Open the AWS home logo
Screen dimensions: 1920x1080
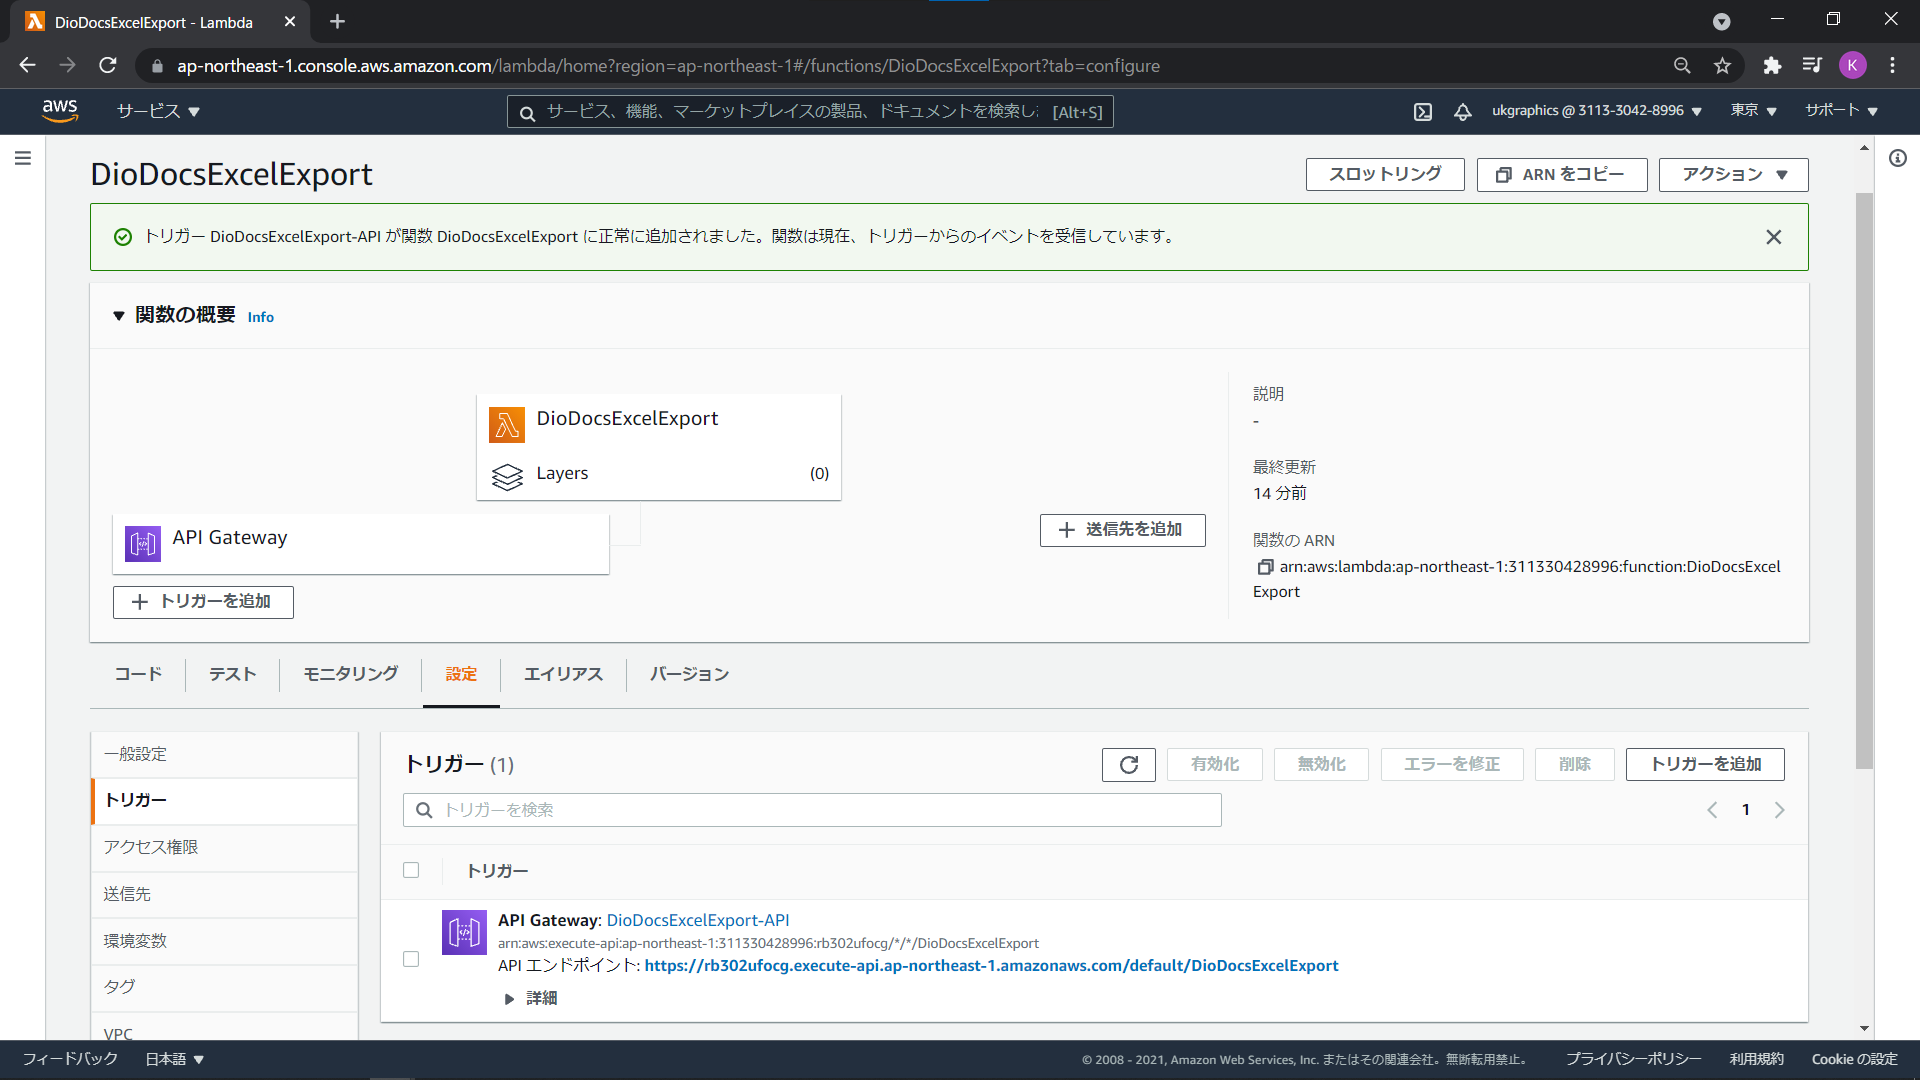coord(60,111)
